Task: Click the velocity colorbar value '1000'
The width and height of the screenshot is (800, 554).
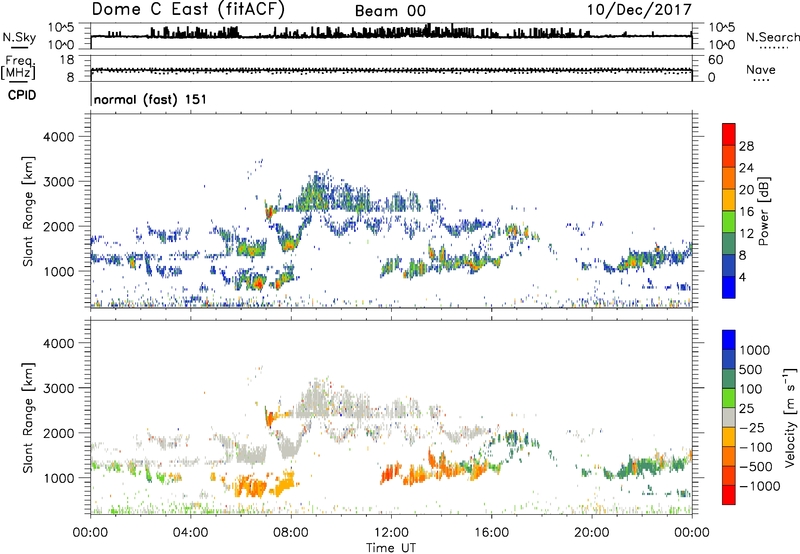Action: pos(755,350)
